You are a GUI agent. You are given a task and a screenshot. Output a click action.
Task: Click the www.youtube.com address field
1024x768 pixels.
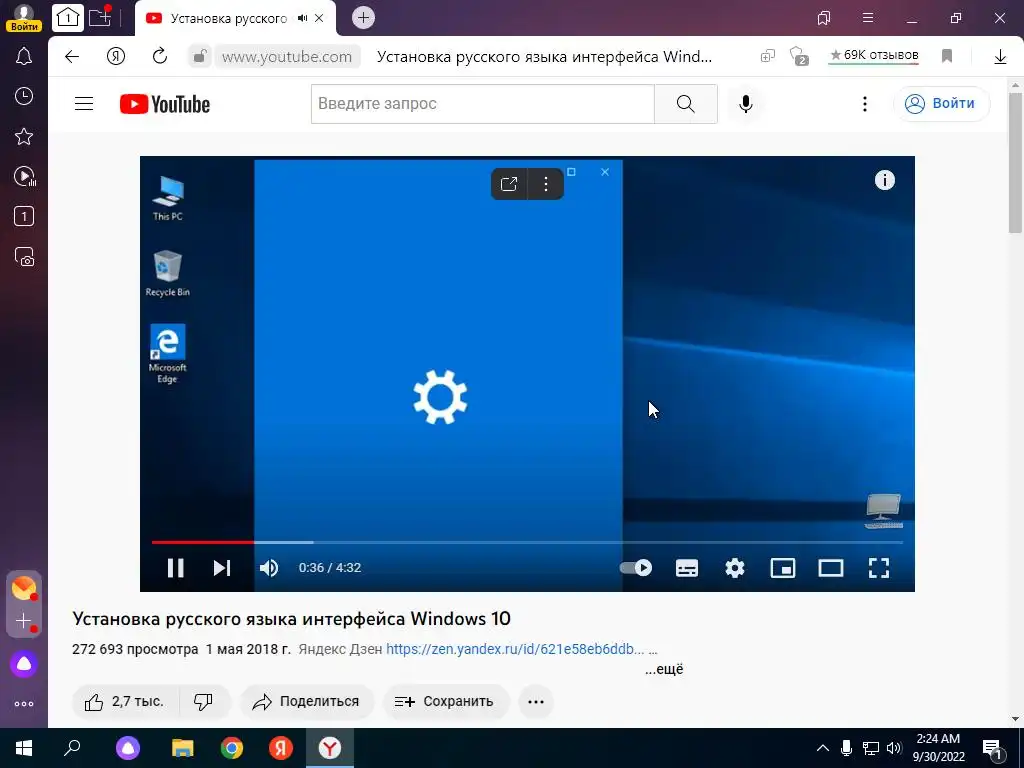tap(287, 57)
